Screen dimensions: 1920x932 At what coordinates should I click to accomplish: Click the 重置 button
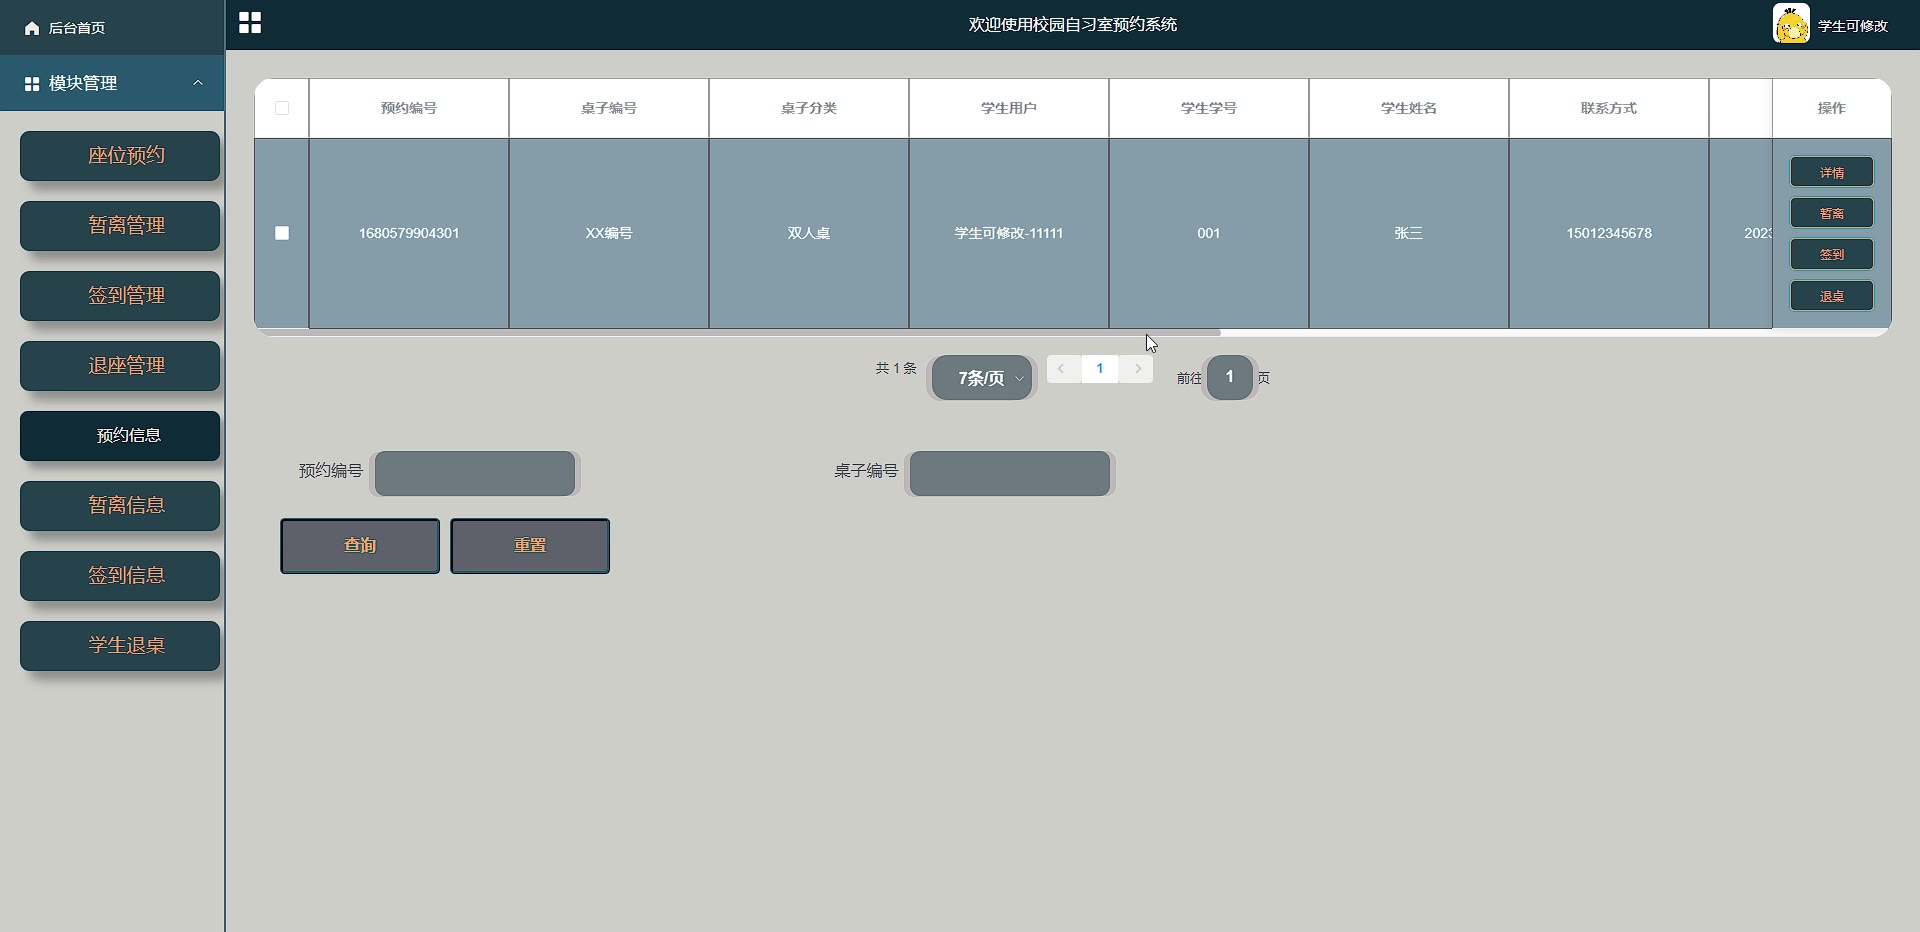pyautogui.click(x=530, y=546)
